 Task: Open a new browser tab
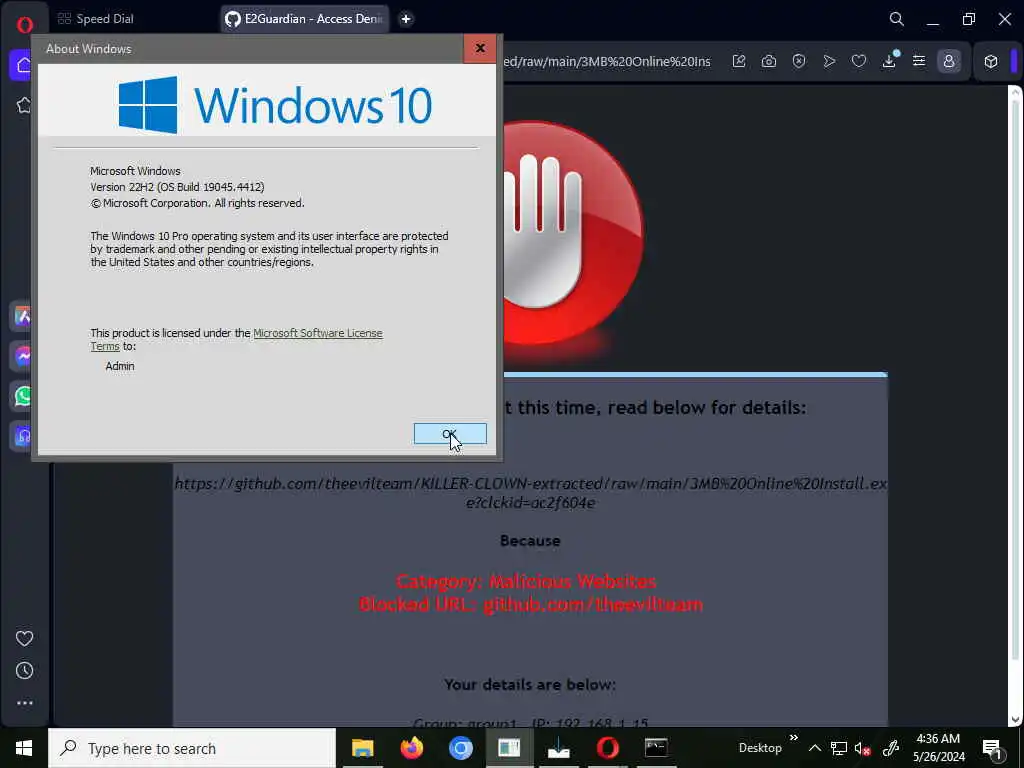(x=406, y=19)
